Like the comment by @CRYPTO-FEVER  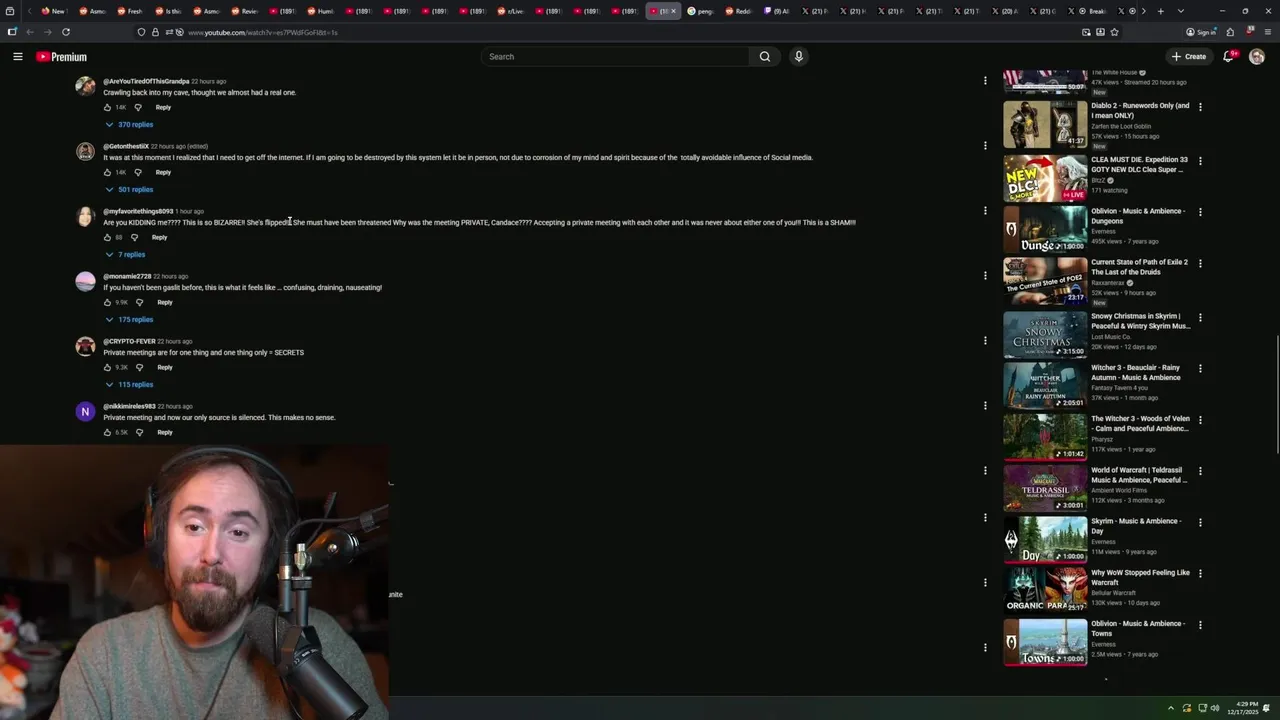[108, 367]
